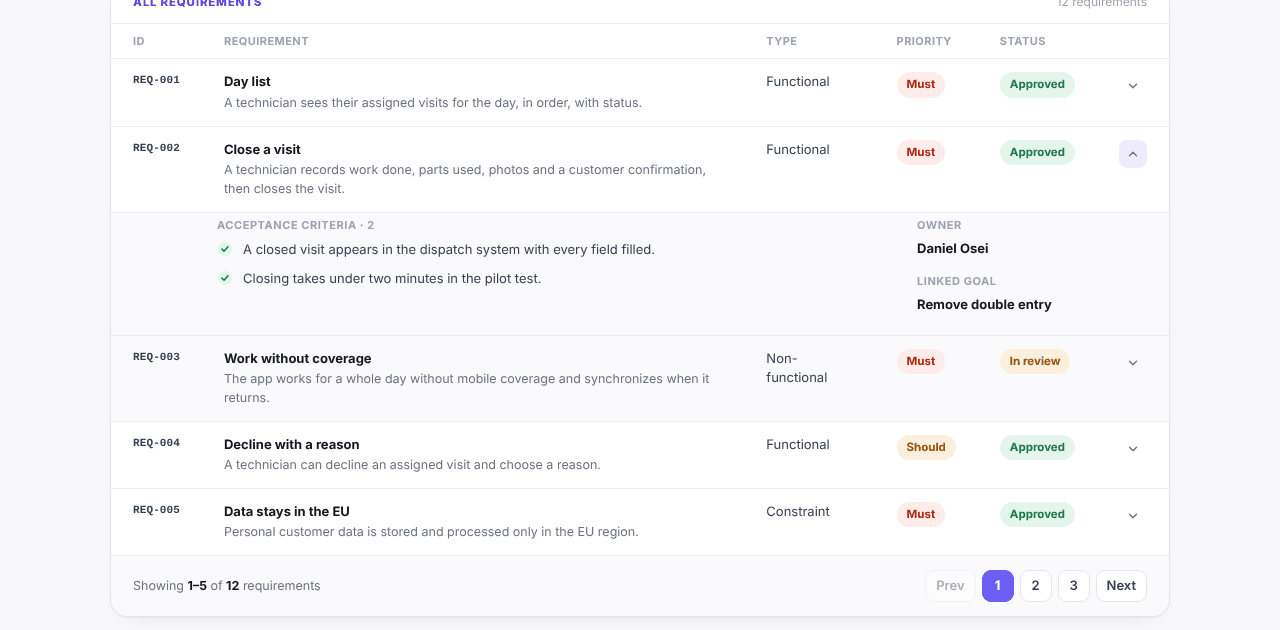Click the green check icon beside the dispatch system criterion
The height and width of the screenshot is (630, 1280).
(225, 249)
